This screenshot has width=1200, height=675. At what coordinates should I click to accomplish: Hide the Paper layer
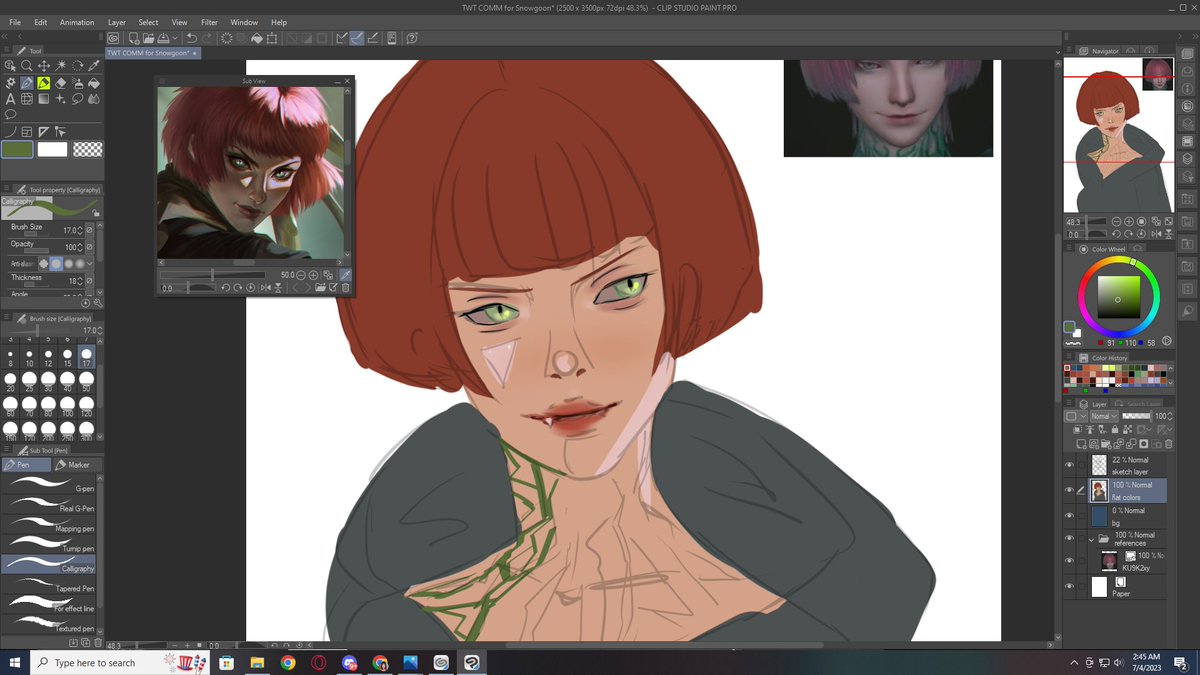(1069, 586)
